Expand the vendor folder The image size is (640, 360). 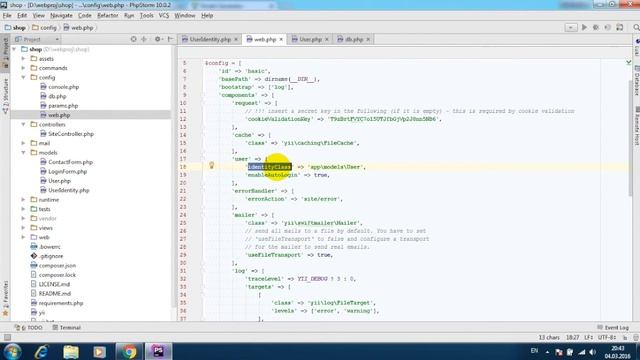(23, 218)
